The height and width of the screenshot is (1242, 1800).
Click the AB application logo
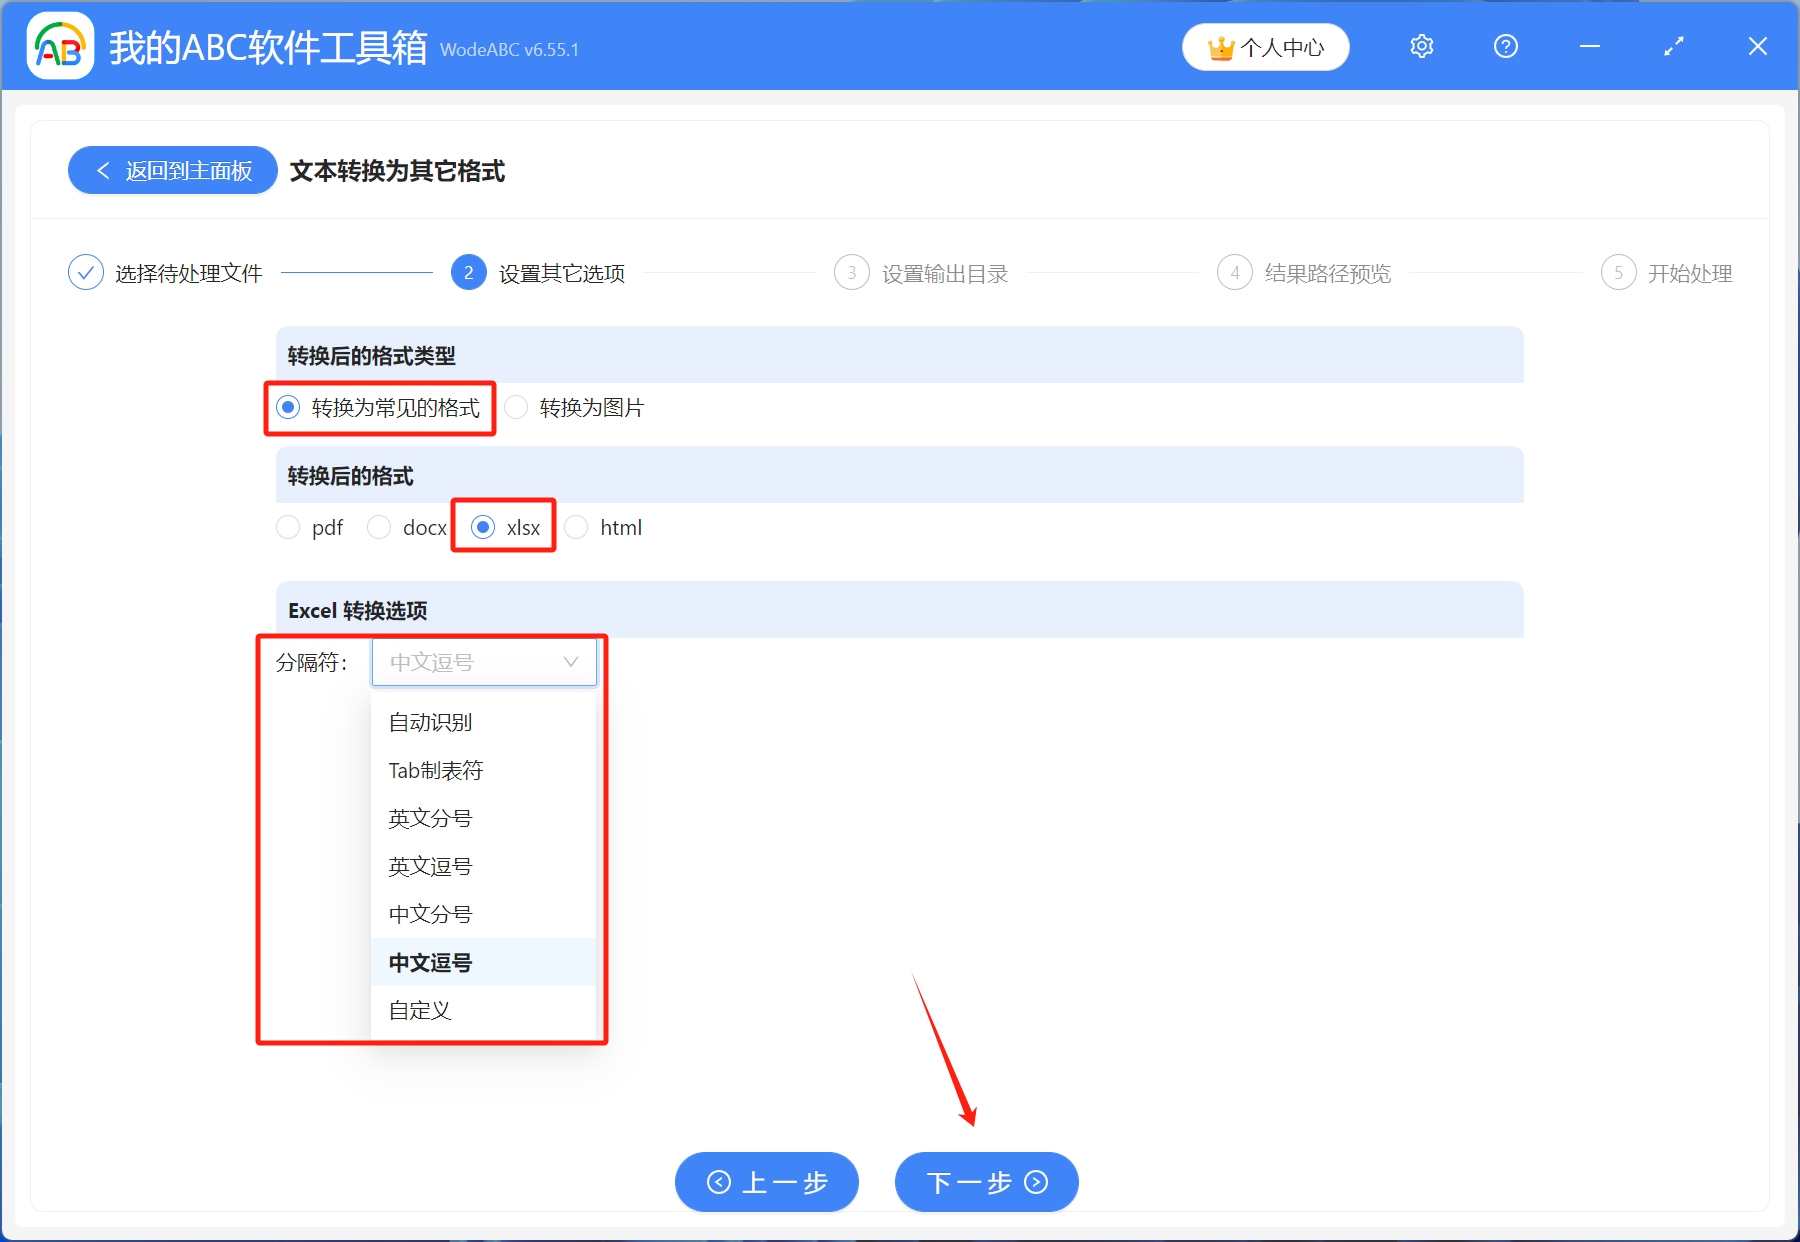click(x=60, y=46)
